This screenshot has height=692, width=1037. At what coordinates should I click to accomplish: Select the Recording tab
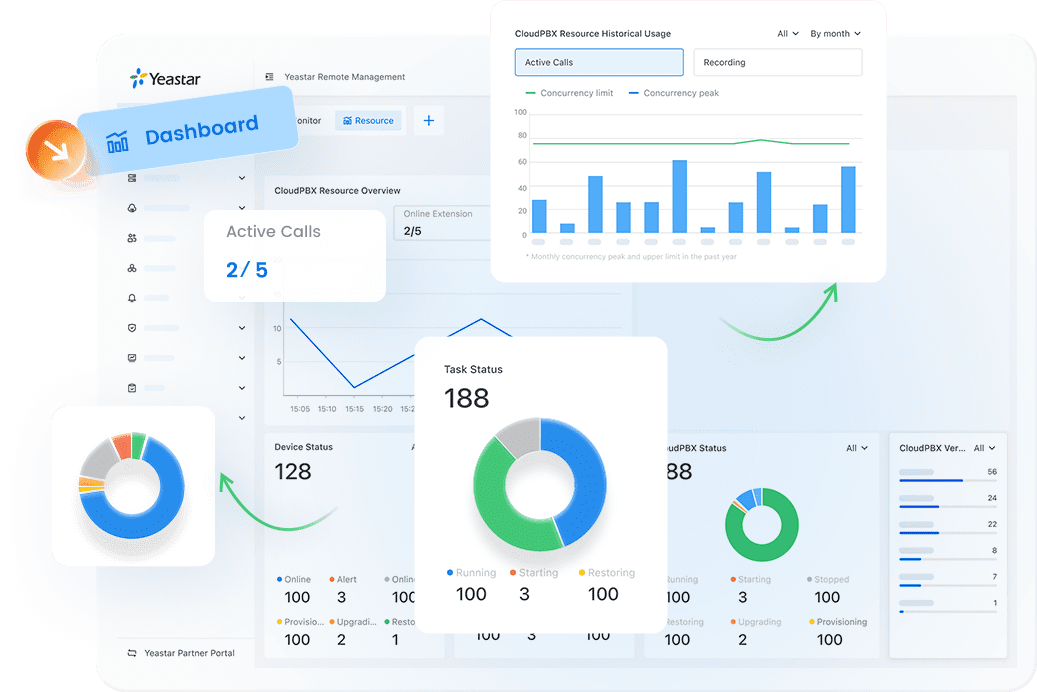pyautogui.click(x=778, y=62)
